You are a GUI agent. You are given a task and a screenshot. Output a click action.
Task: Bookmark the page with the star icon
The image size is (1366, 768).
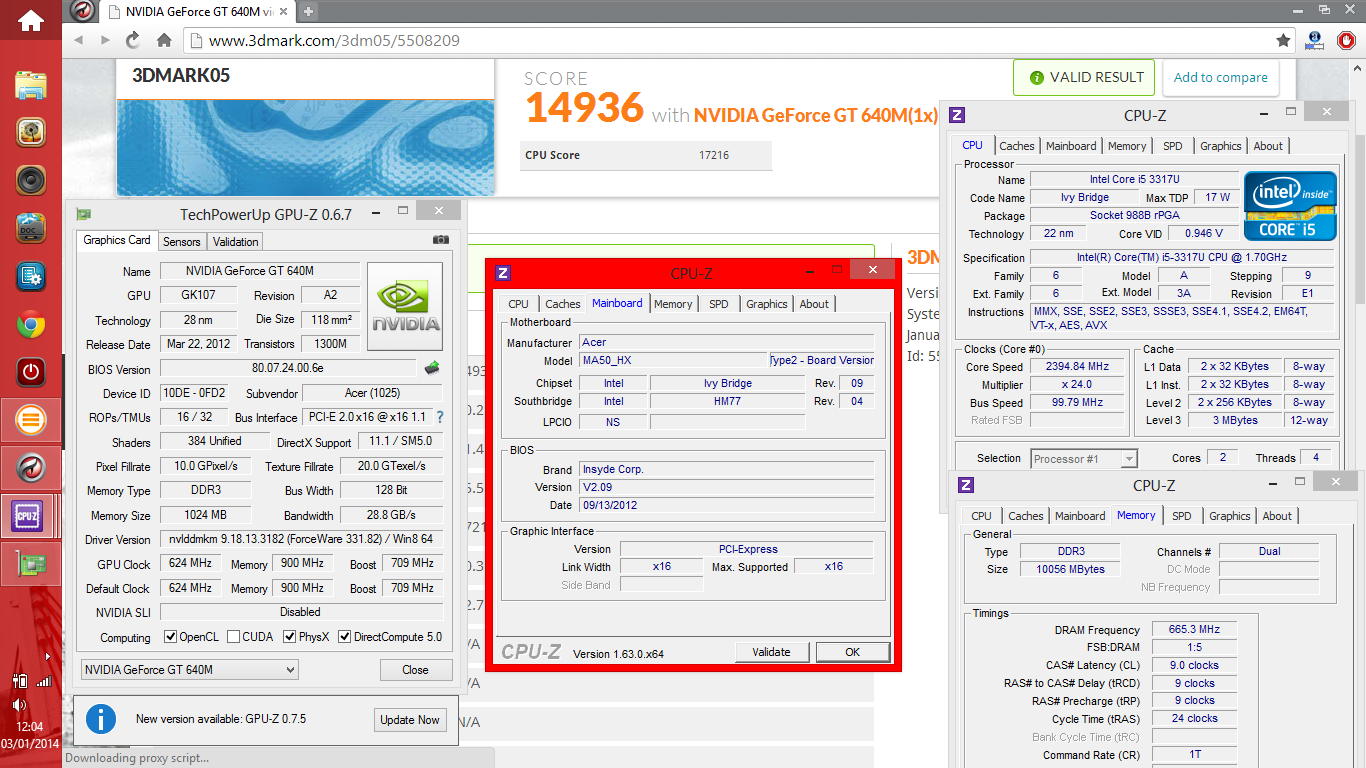pyautogui.click(x=1283, y=41)
